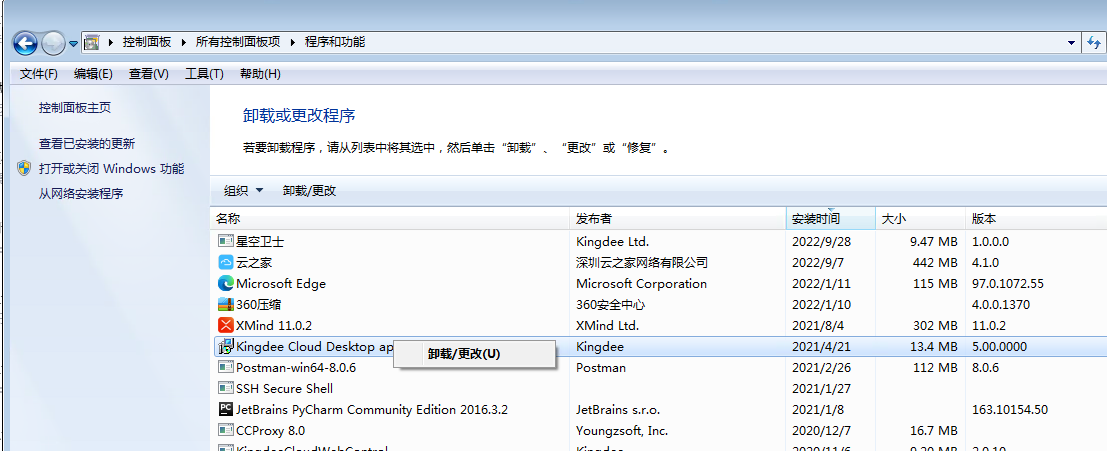Click install date 2022/9/28
This screenshot has height=451, width=1107.
(822, 241)
